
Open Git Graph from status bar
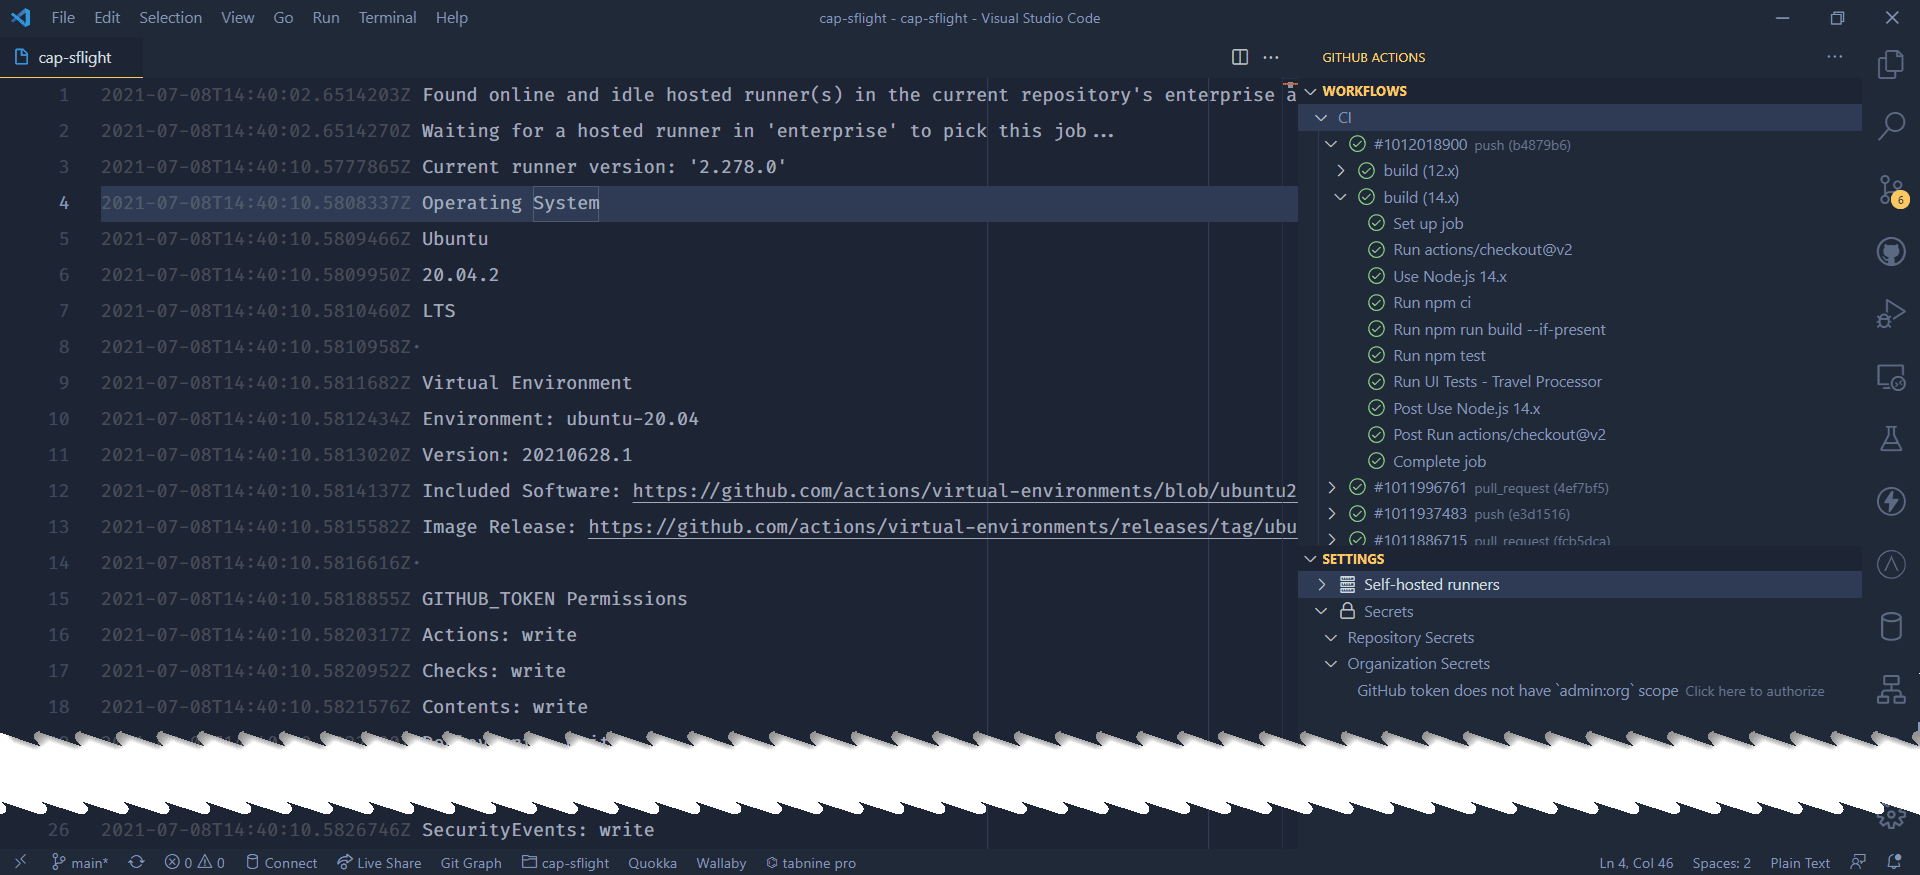pos(471,862)
